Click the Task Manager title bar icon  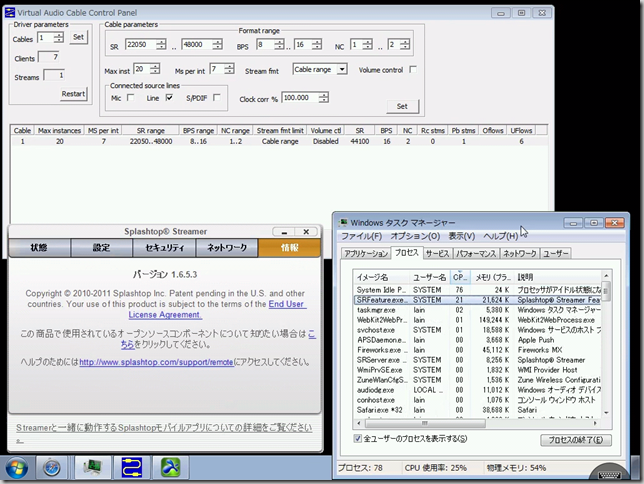[x=344, y=222]
